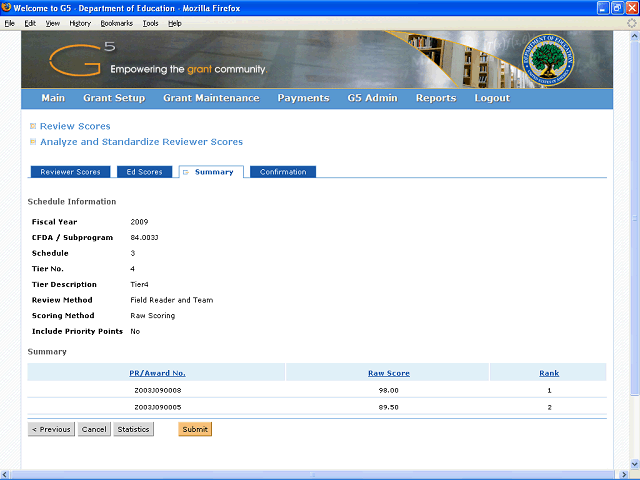Click the small icon on the Summary tab
Screen dimensions: 640x480
click(x=186, y=172)
